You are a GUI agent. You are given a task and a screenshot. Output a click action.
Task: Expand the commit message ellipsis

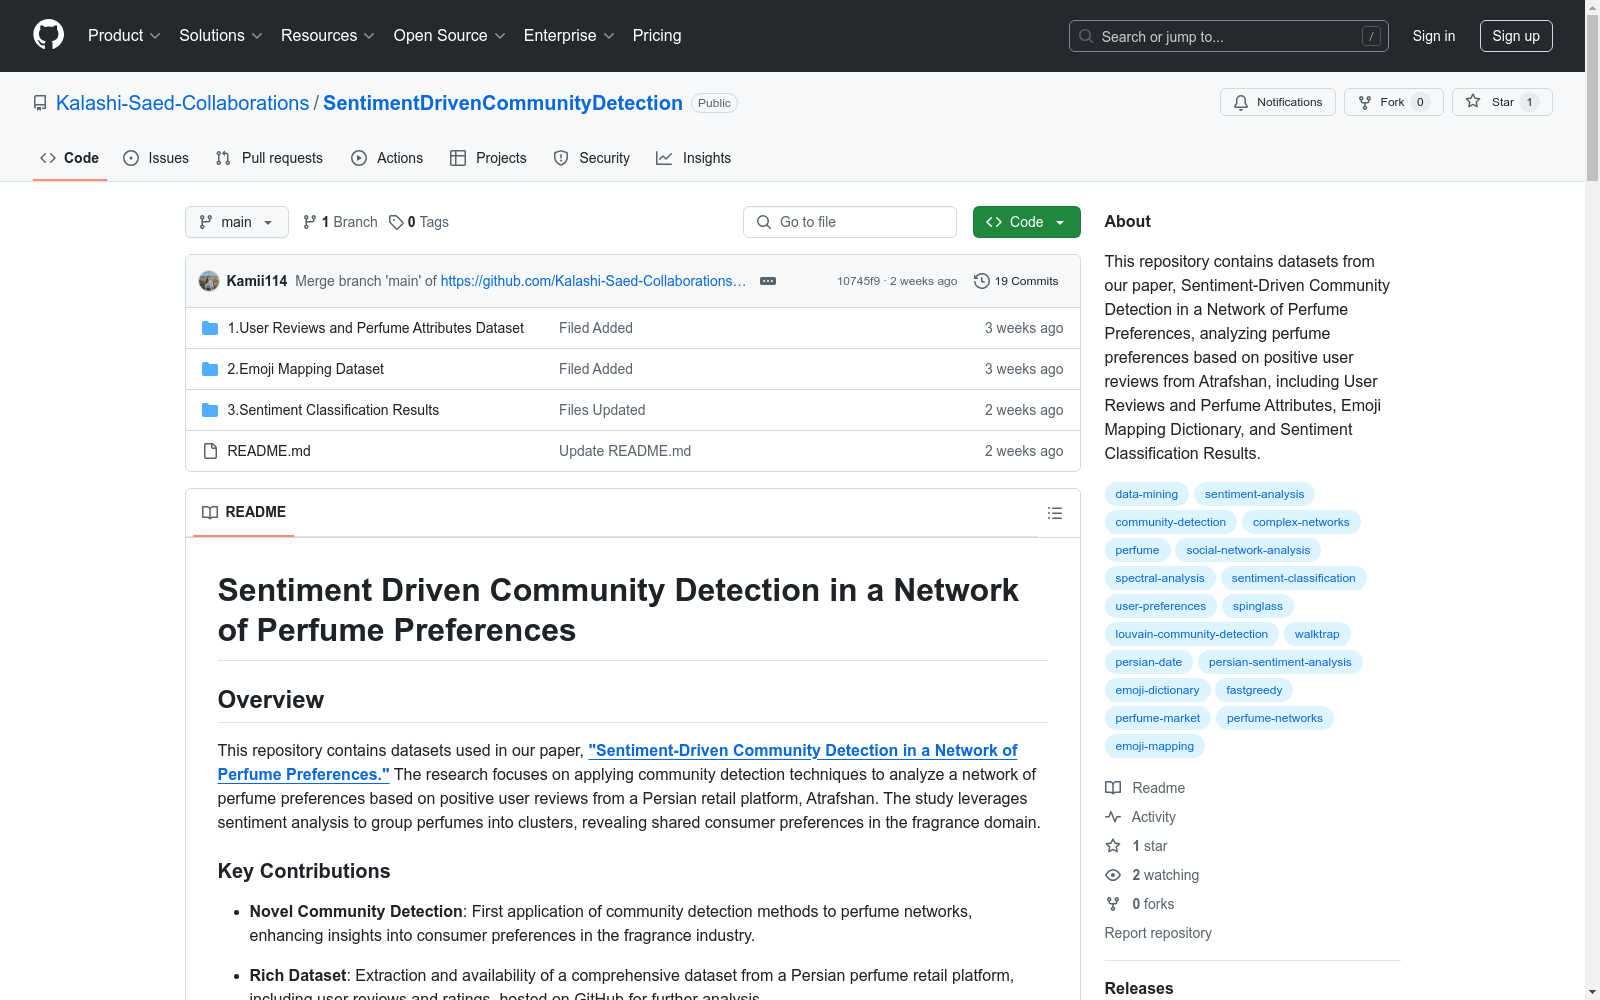pos(768,281)
